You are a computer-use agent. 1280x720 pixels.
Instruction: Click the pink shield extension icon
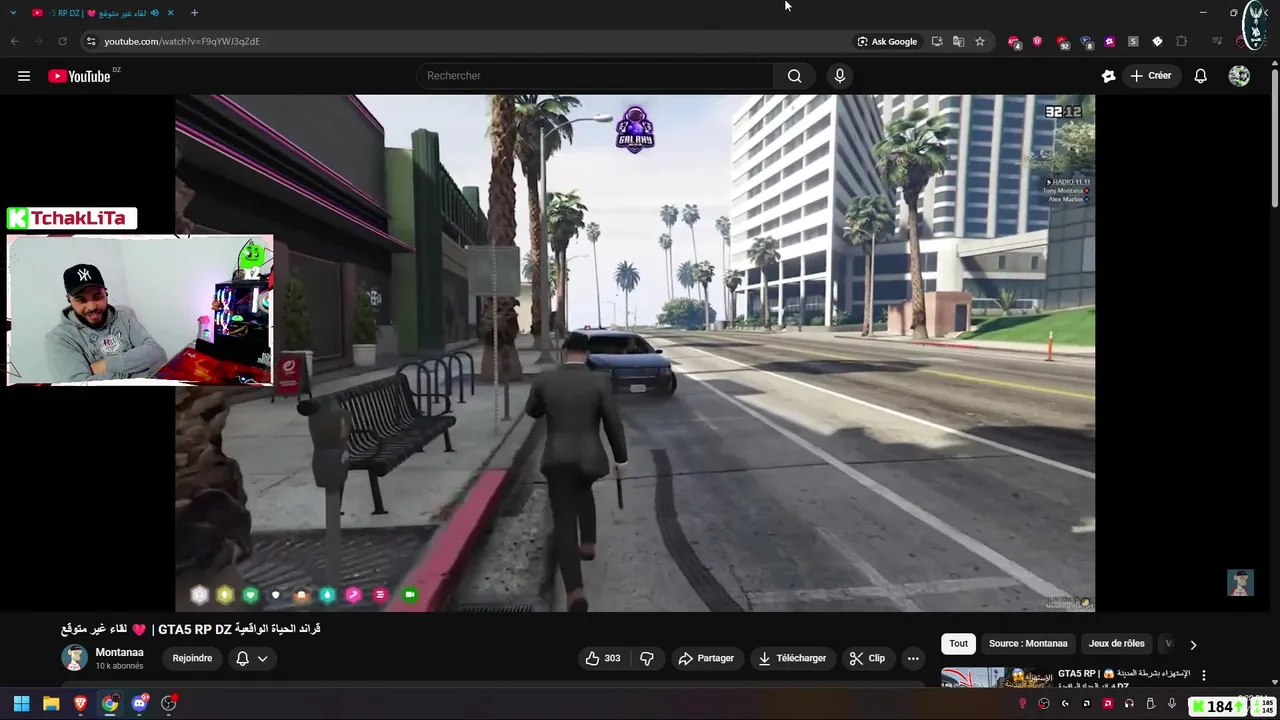point(1037,41)
